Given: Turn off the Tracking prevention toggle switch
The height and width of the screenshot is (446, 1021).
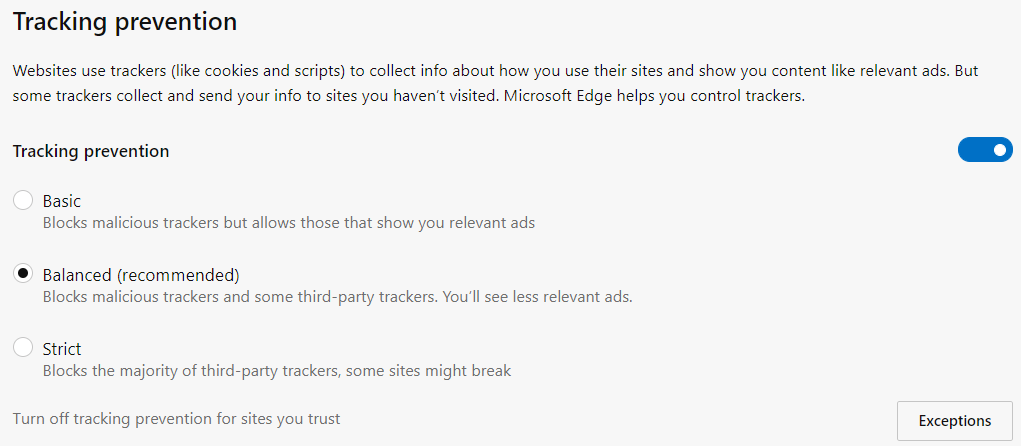Looking at the screenshot, I should pyautogui.click(x=984, y=150).
